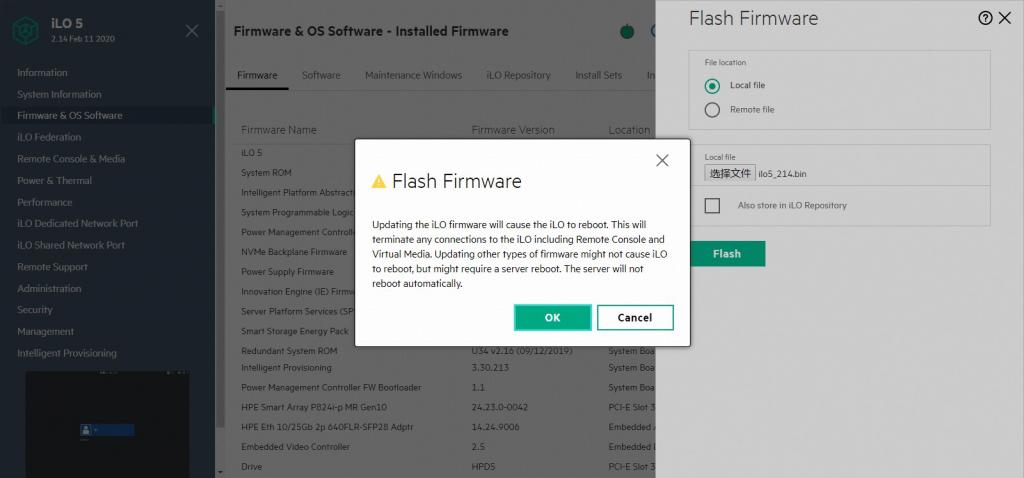Switch to the Maintenance Windows tab
This screenshot has width=1024, height=478.
[x=413, y=75]
